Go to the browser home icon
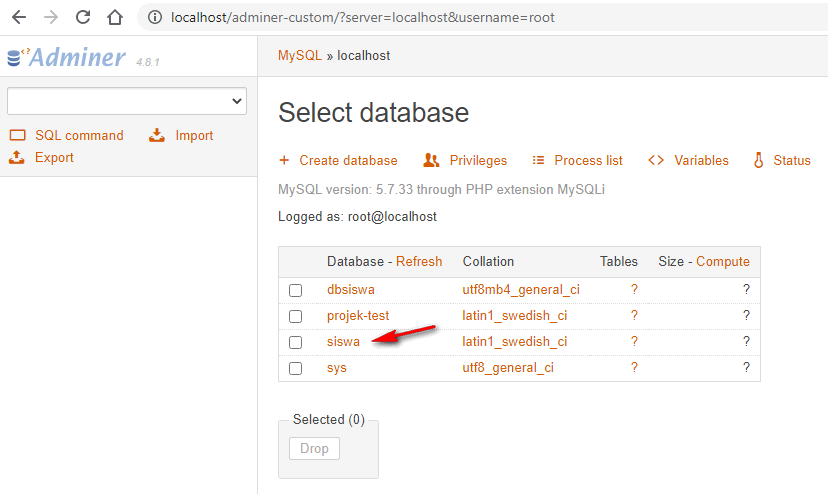Viewport: 828px width, 494px height. [115, 17]
